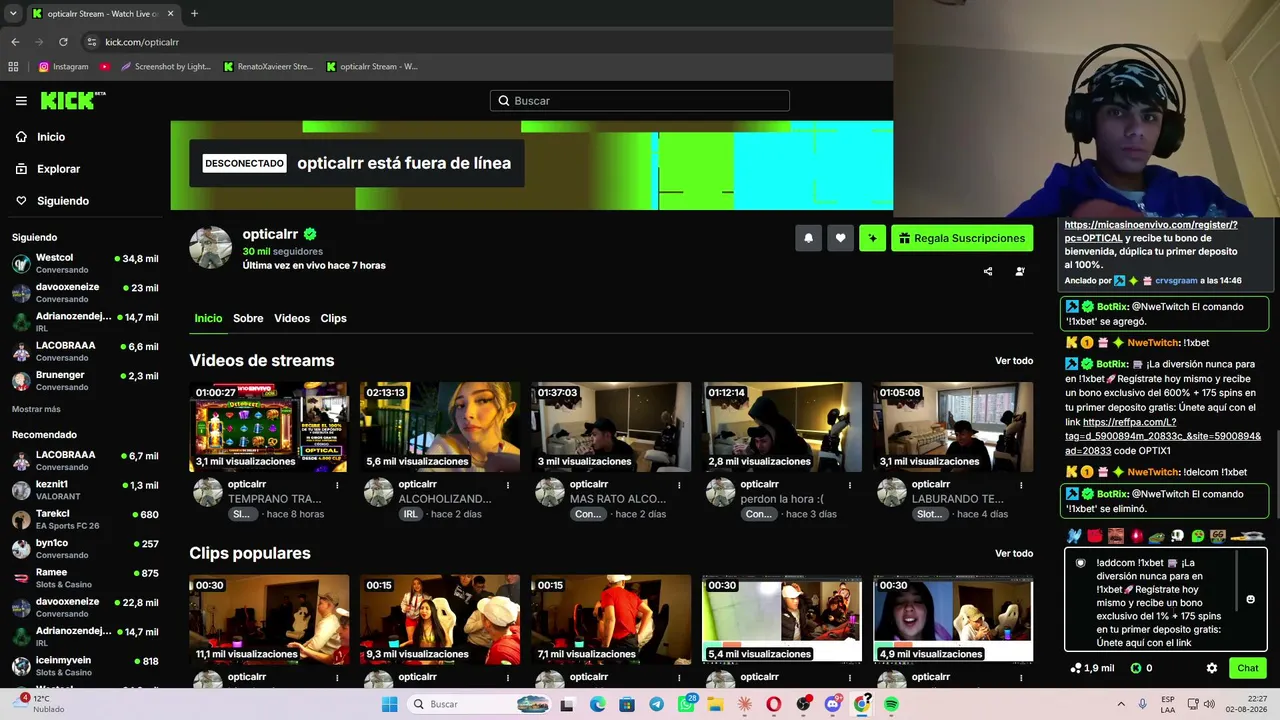Open Discord from the taskbar
This screenshot has width=1280, height=720.
833,704
